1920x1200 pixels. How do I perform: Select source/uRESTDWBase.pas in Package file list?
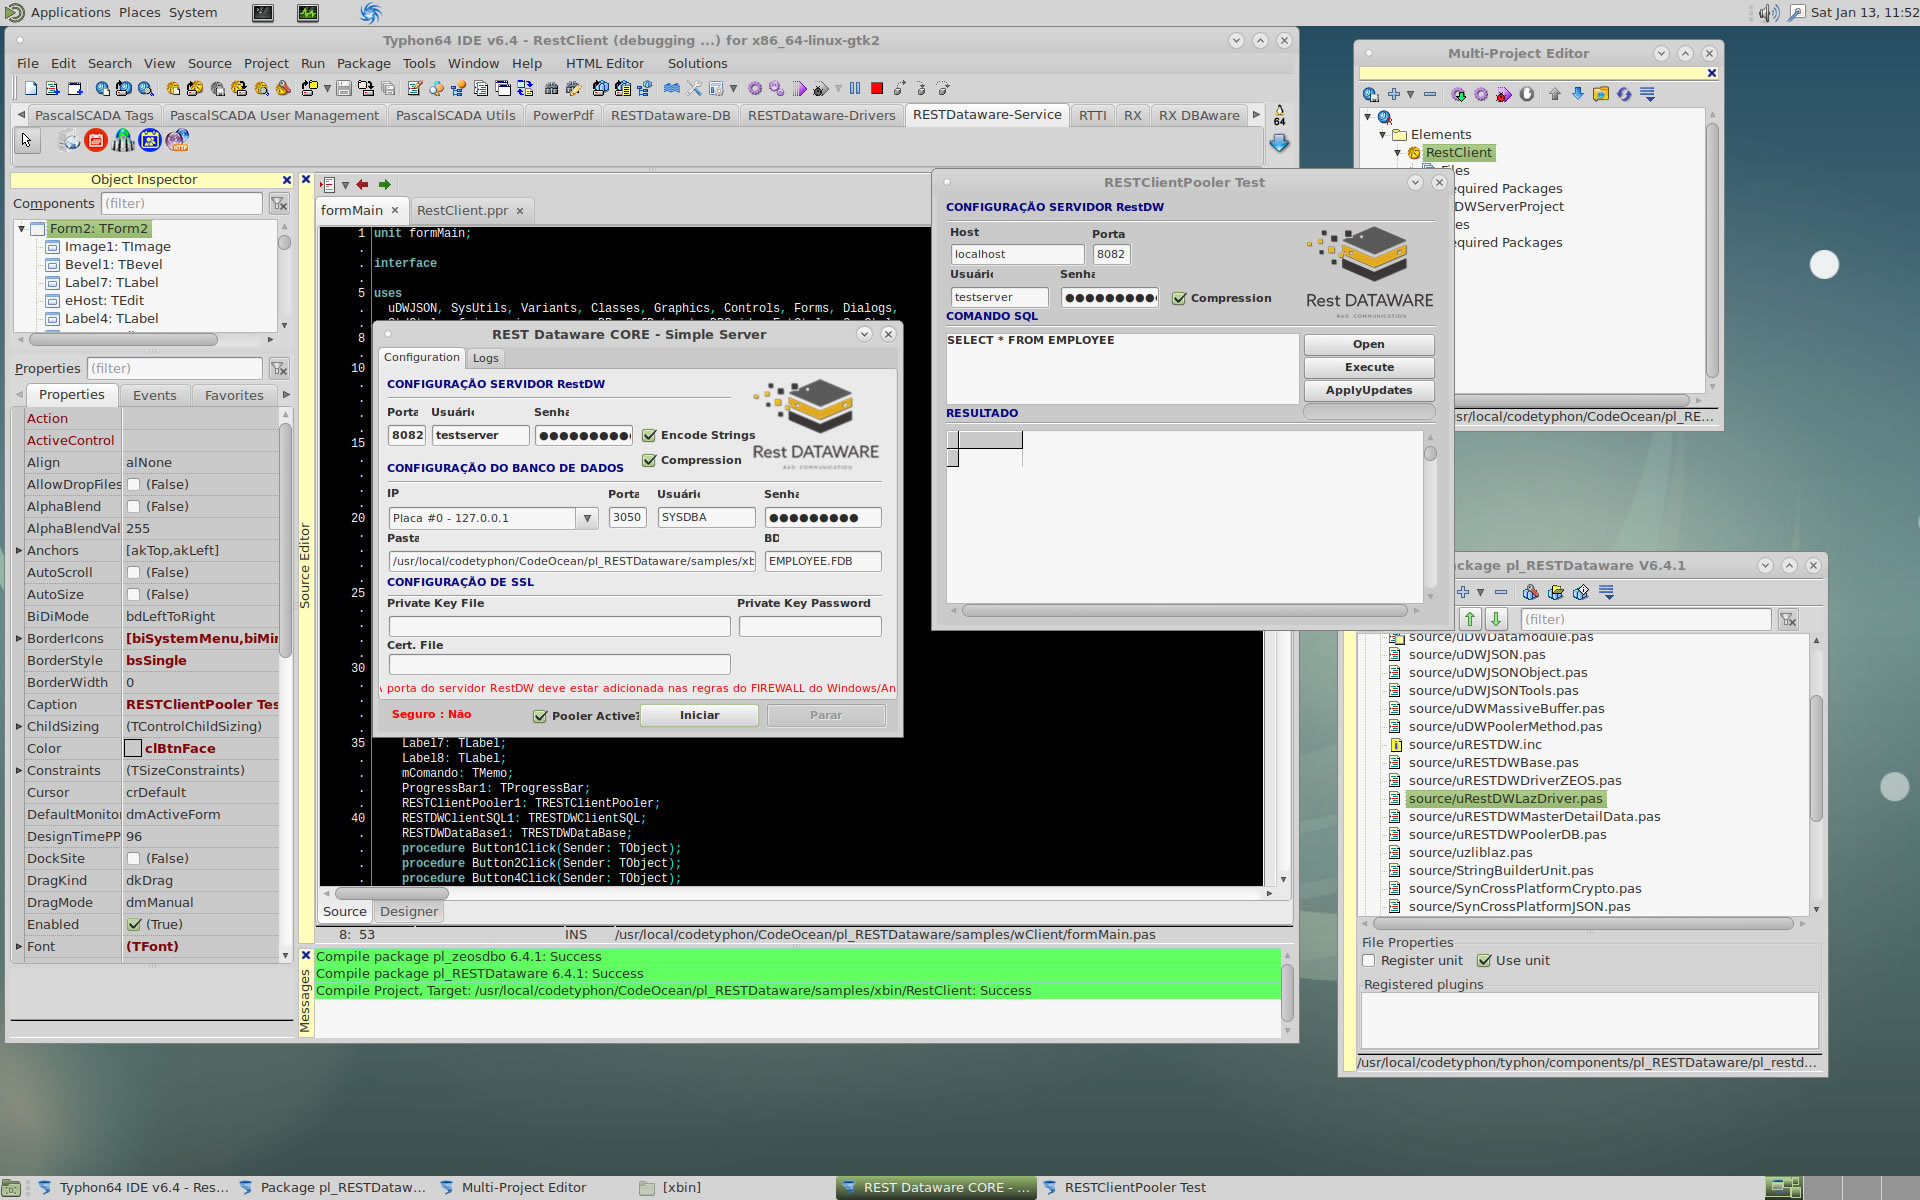tap(1493, 763)
